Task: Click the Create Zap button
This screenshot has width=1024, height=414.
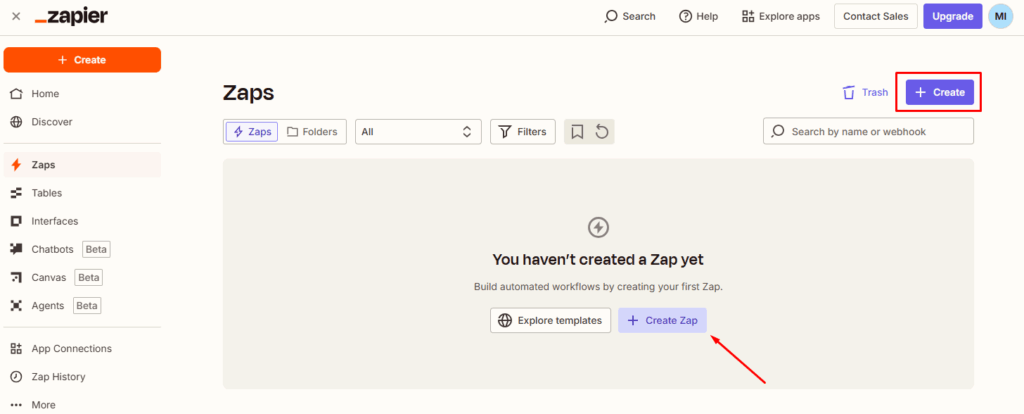Action: (x=663, y=320)
